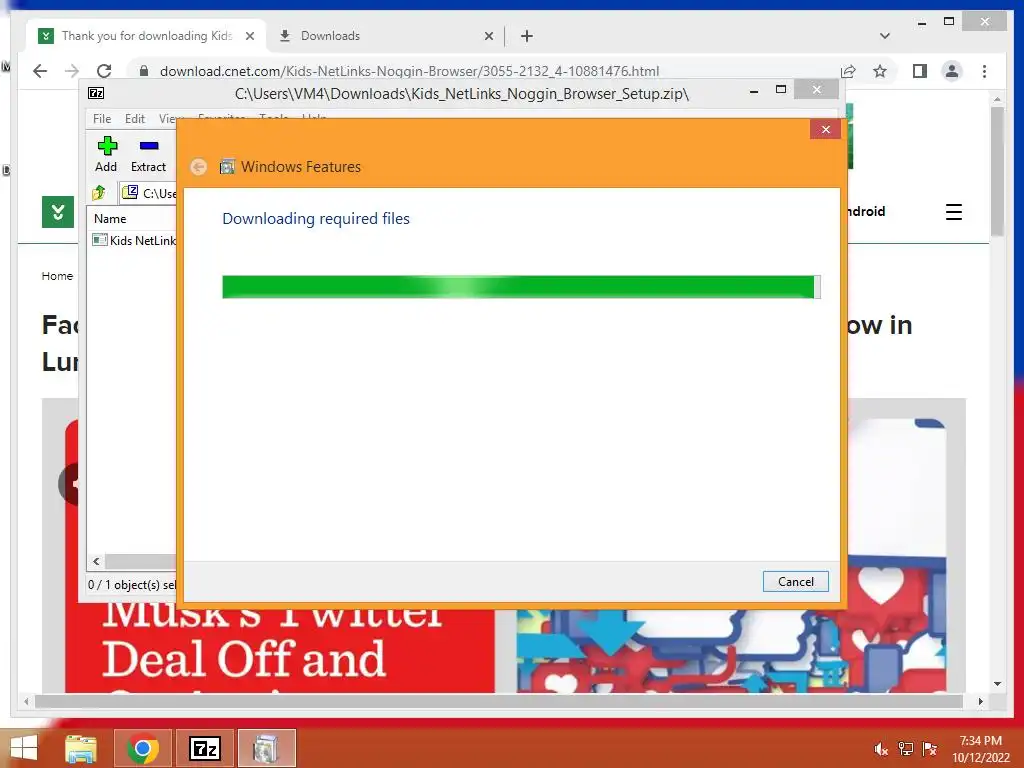
Task: Click the up-folder icon in 7-Zip
Action: tap(99, 193)
